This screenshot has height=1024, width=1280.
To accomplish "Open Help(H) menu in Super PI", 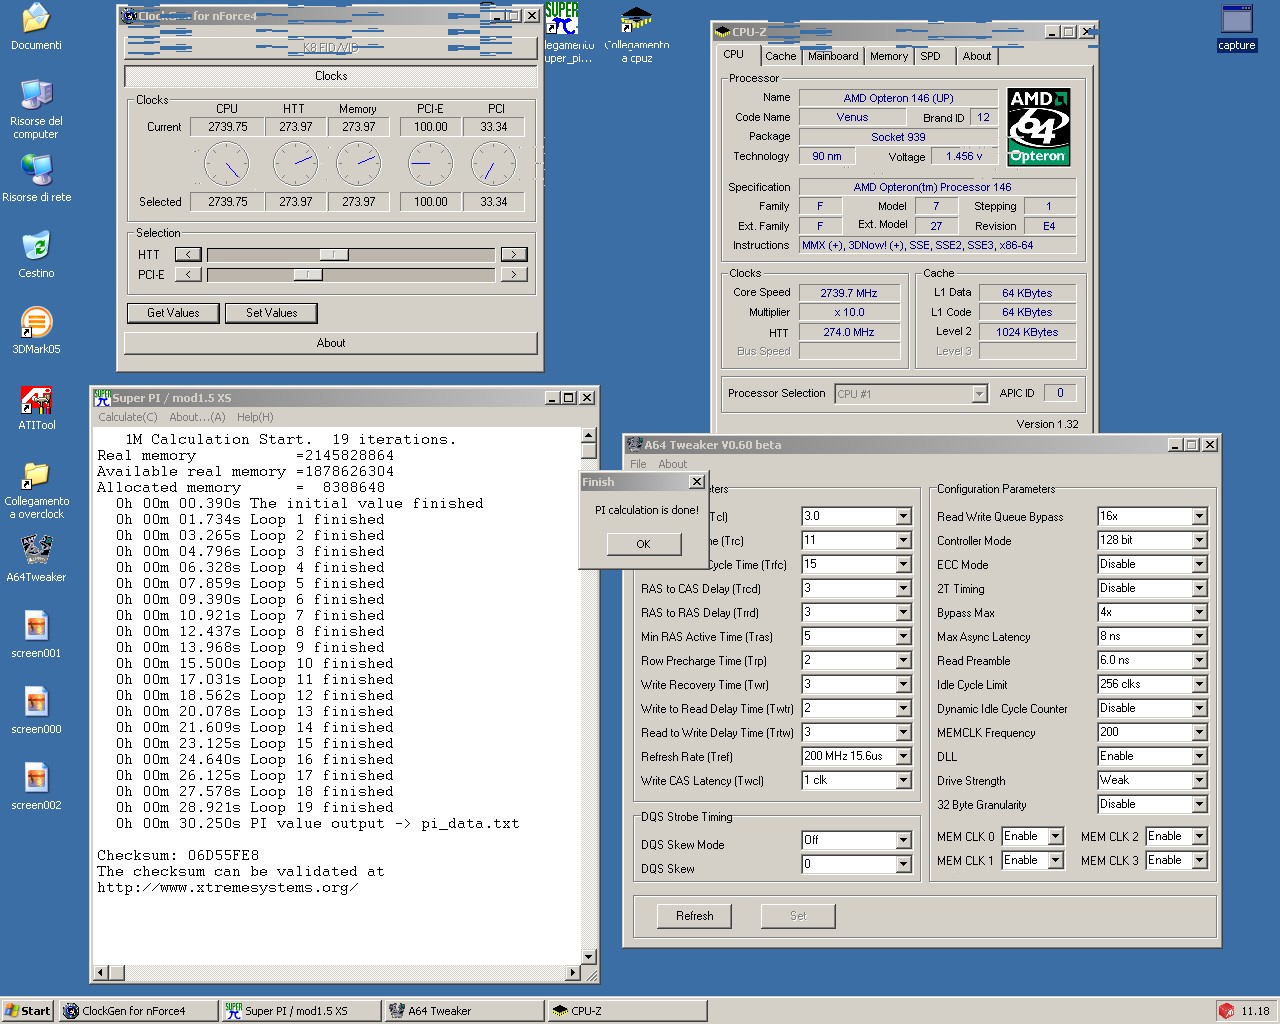I will pos(255,417).
